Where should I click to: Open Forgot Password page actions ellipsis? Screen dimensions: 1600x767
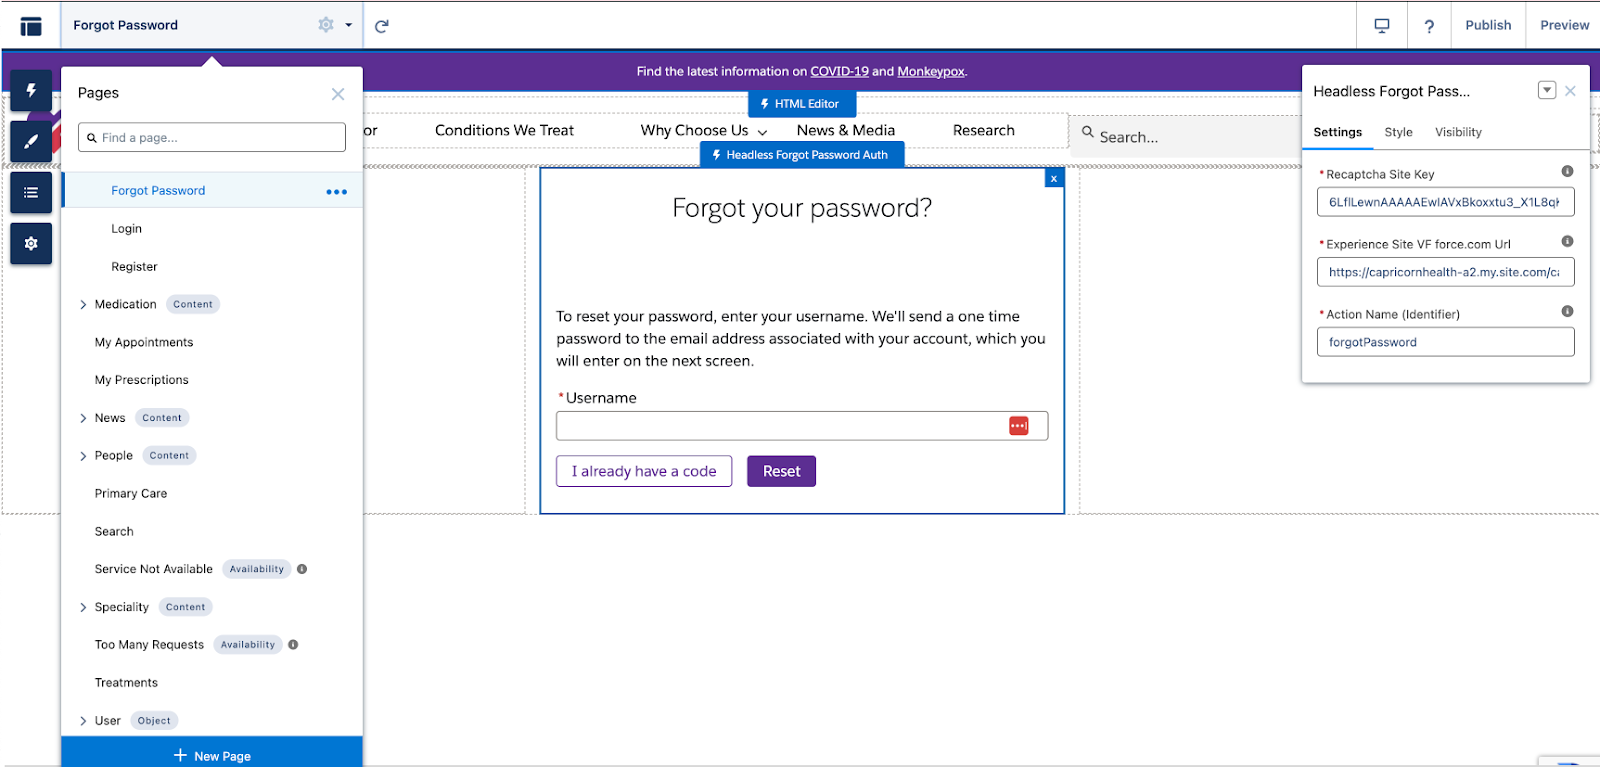click(x=337, y=191)
